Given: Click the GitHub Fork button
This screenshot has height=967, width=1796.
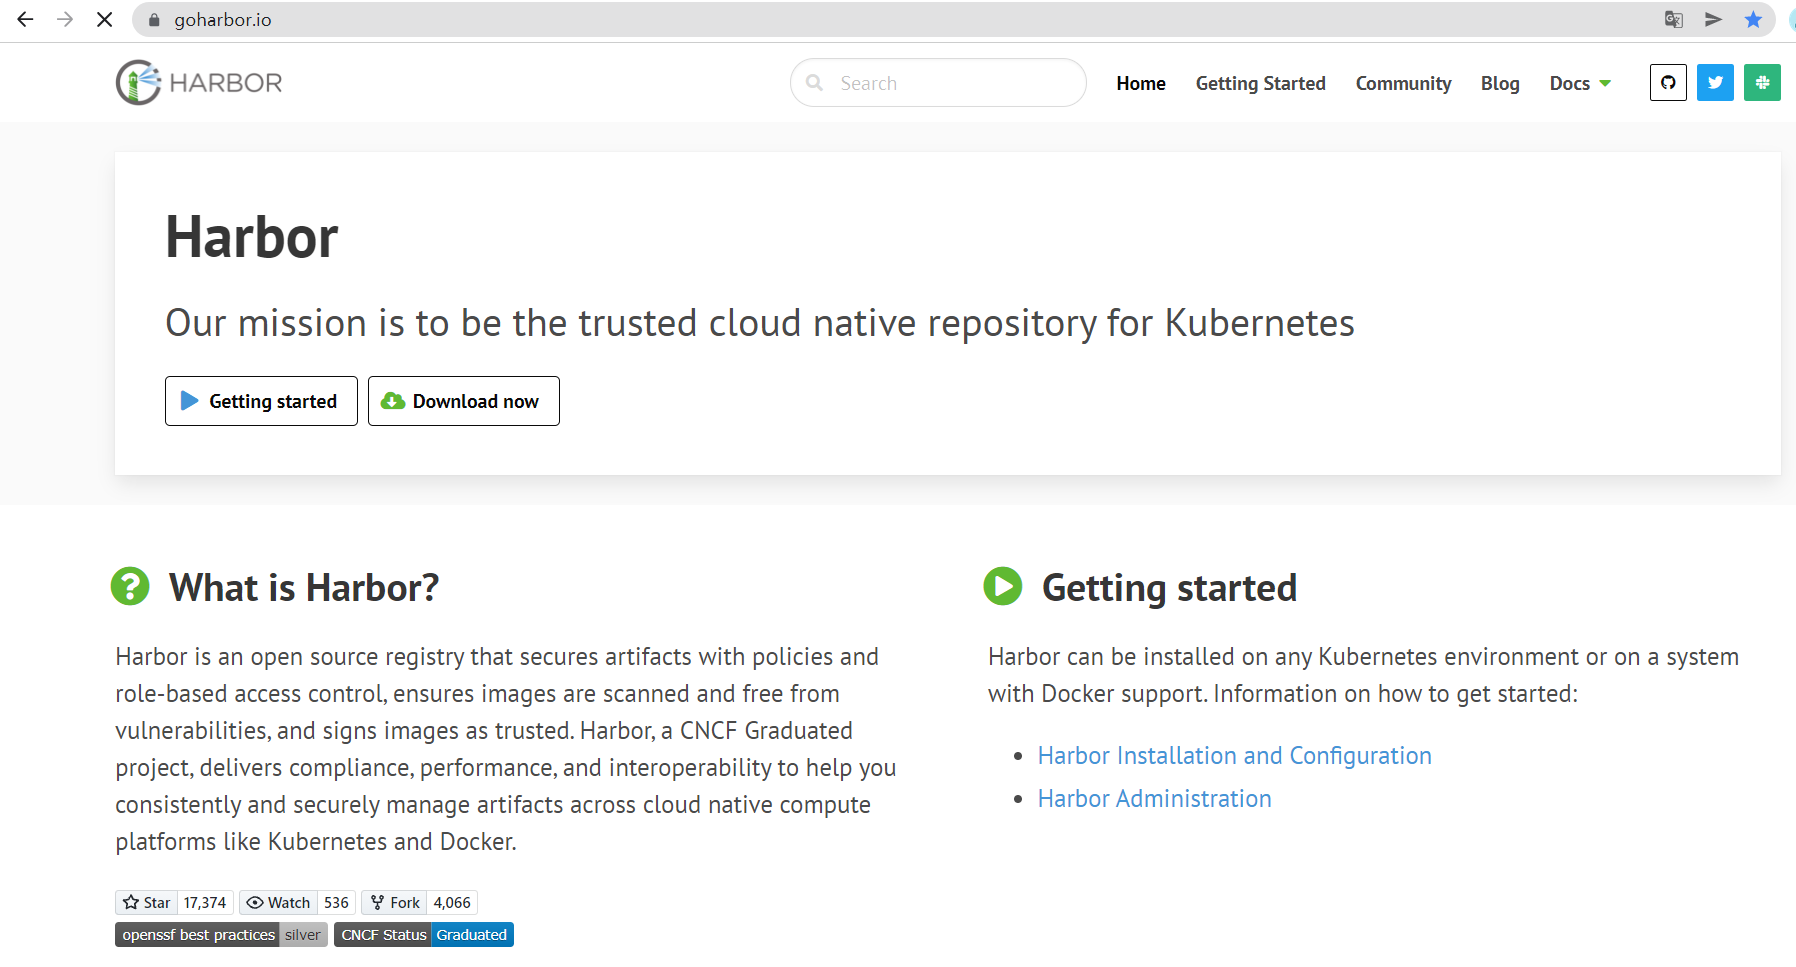Looking at the screenshot, I should [x=394, y=903].
